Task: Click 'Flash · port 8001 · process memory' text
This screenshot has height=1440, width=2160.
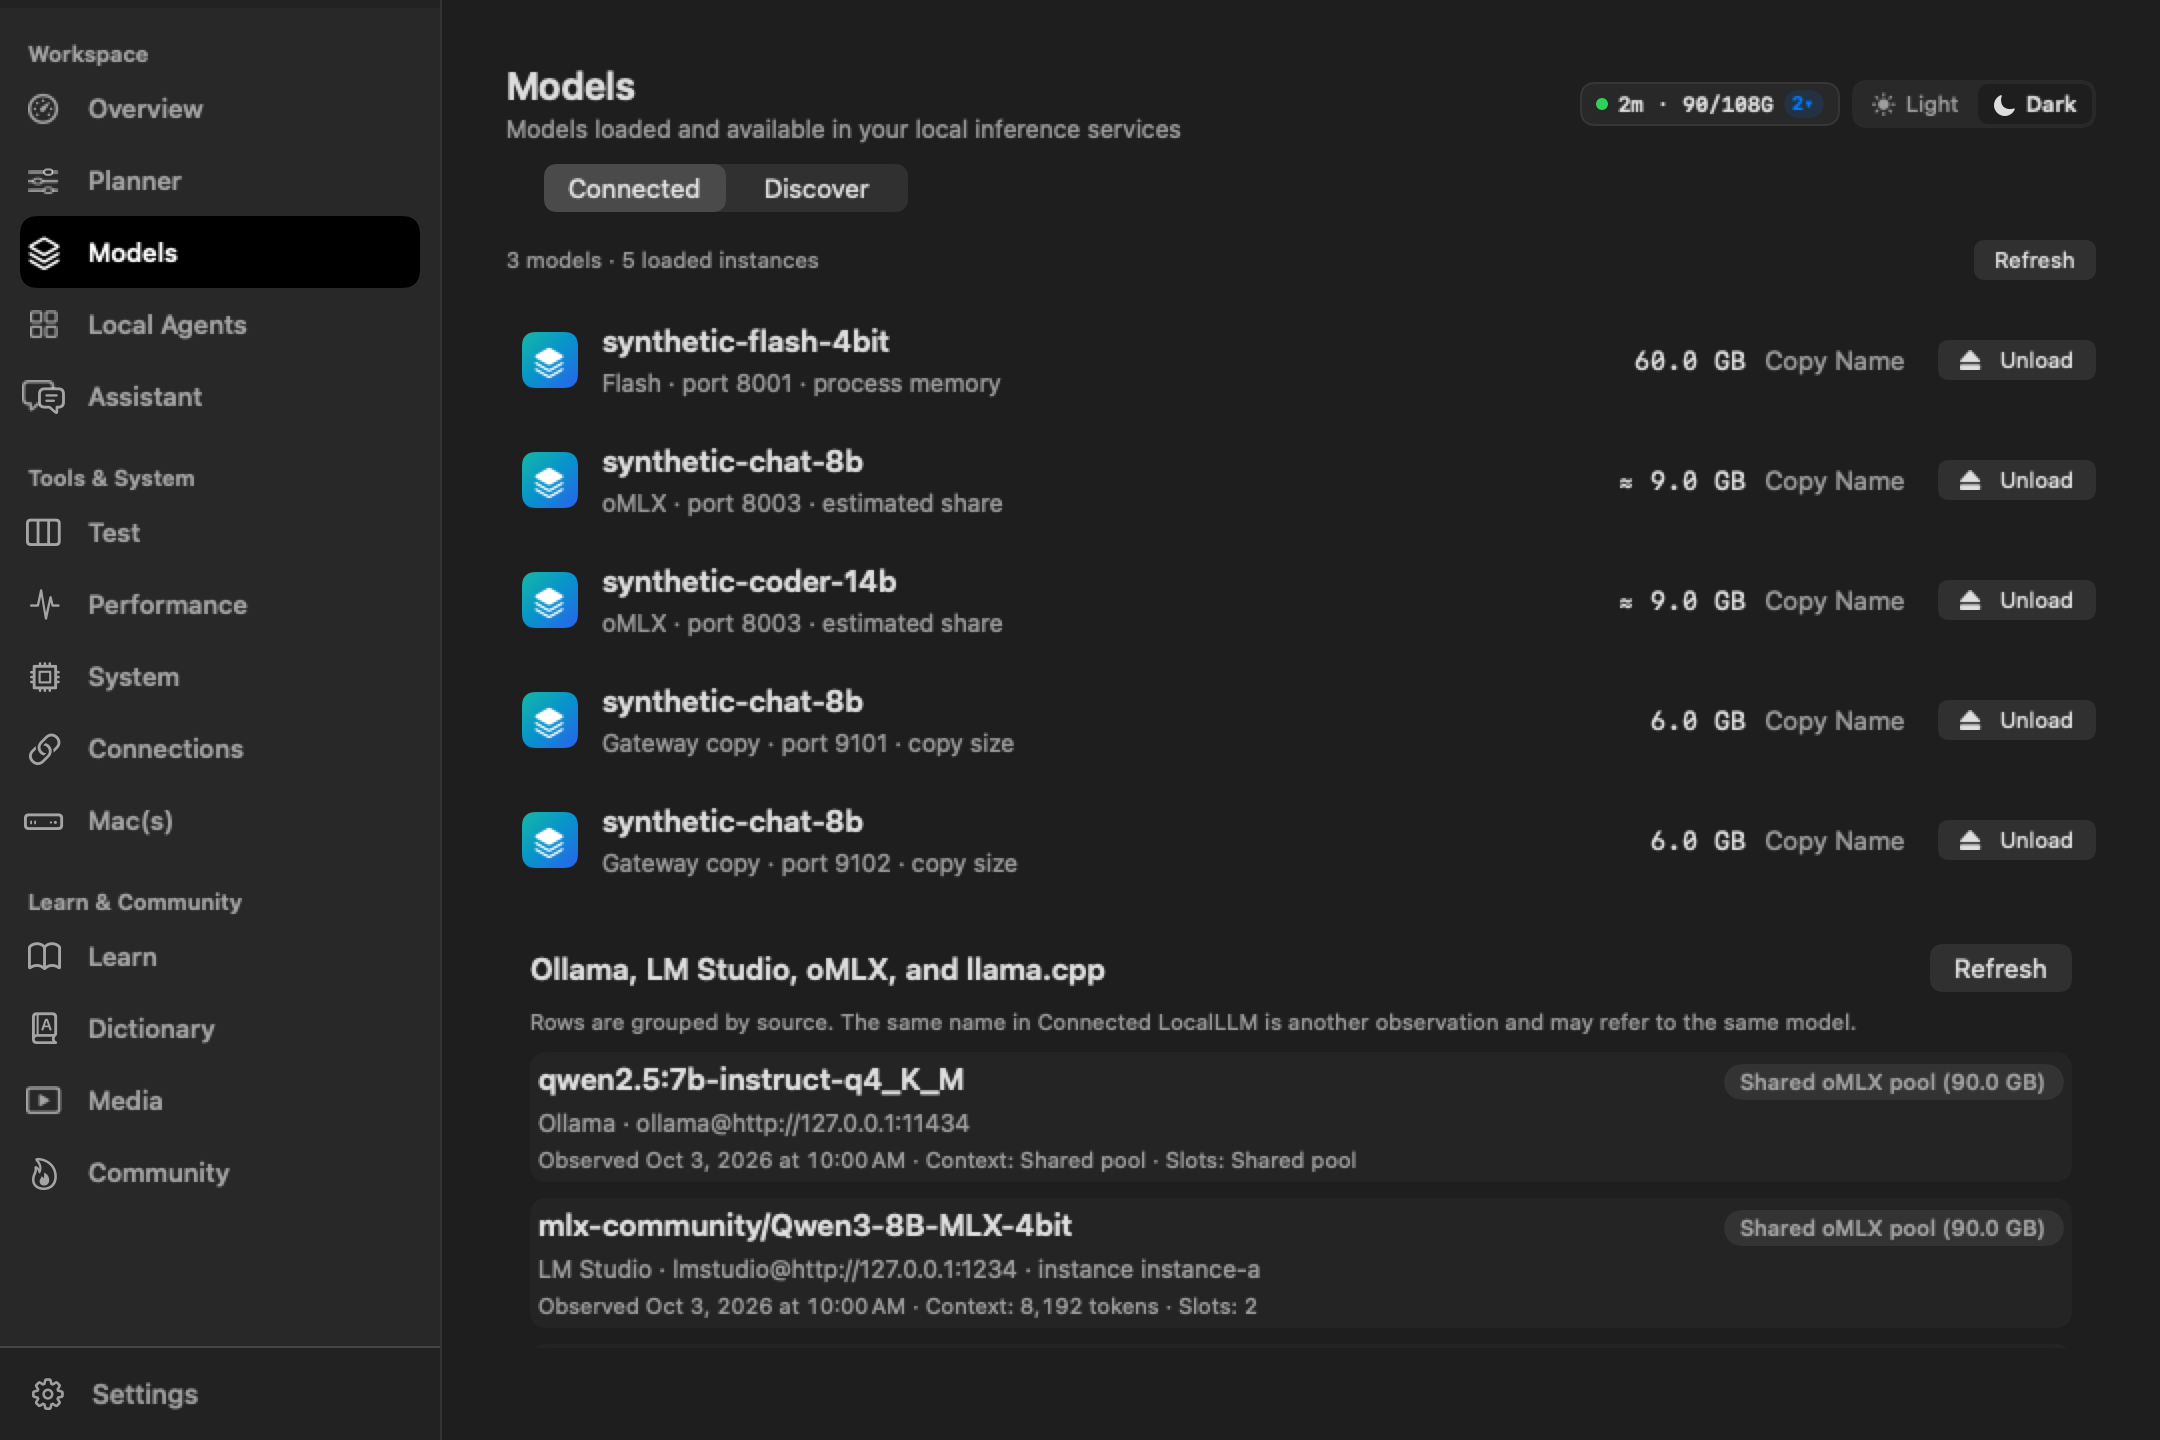Action: (x=801, y=383)
